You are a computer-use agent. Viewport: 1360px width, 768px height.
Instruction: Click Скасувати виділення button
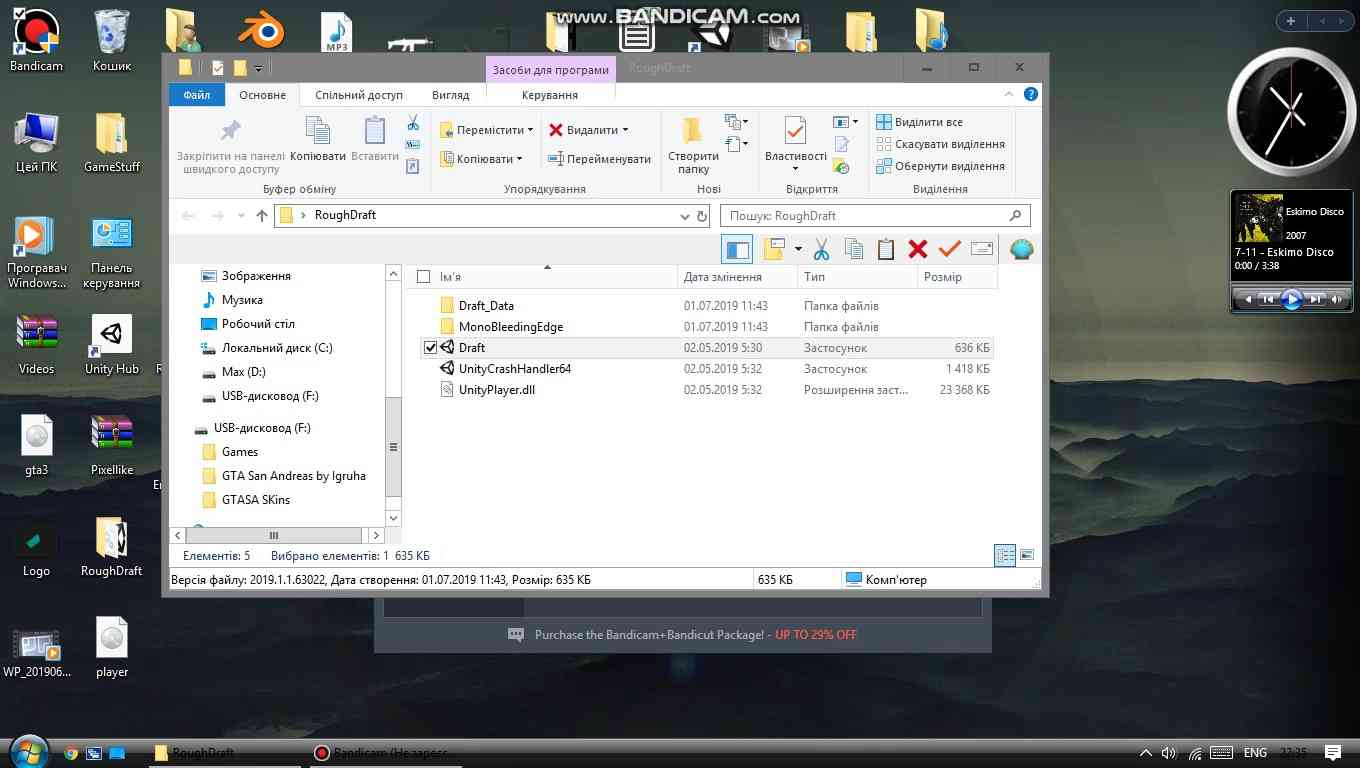coord(940,144)
